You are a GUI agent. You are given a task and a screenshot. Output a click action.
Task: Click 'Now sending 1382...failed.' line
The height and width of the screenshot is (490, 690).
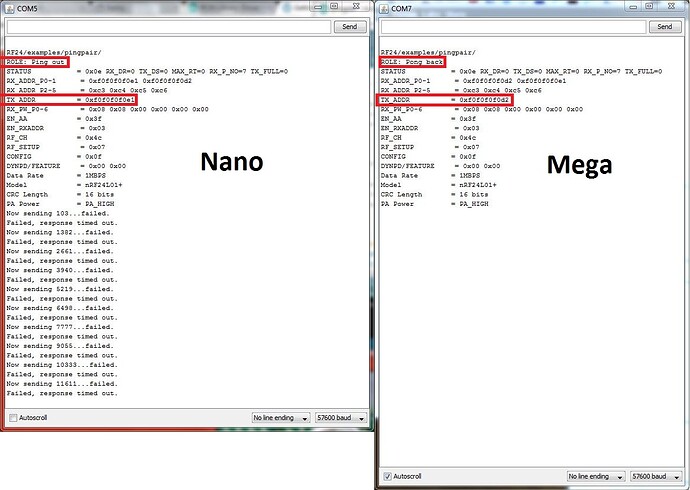tap(60, 232)
